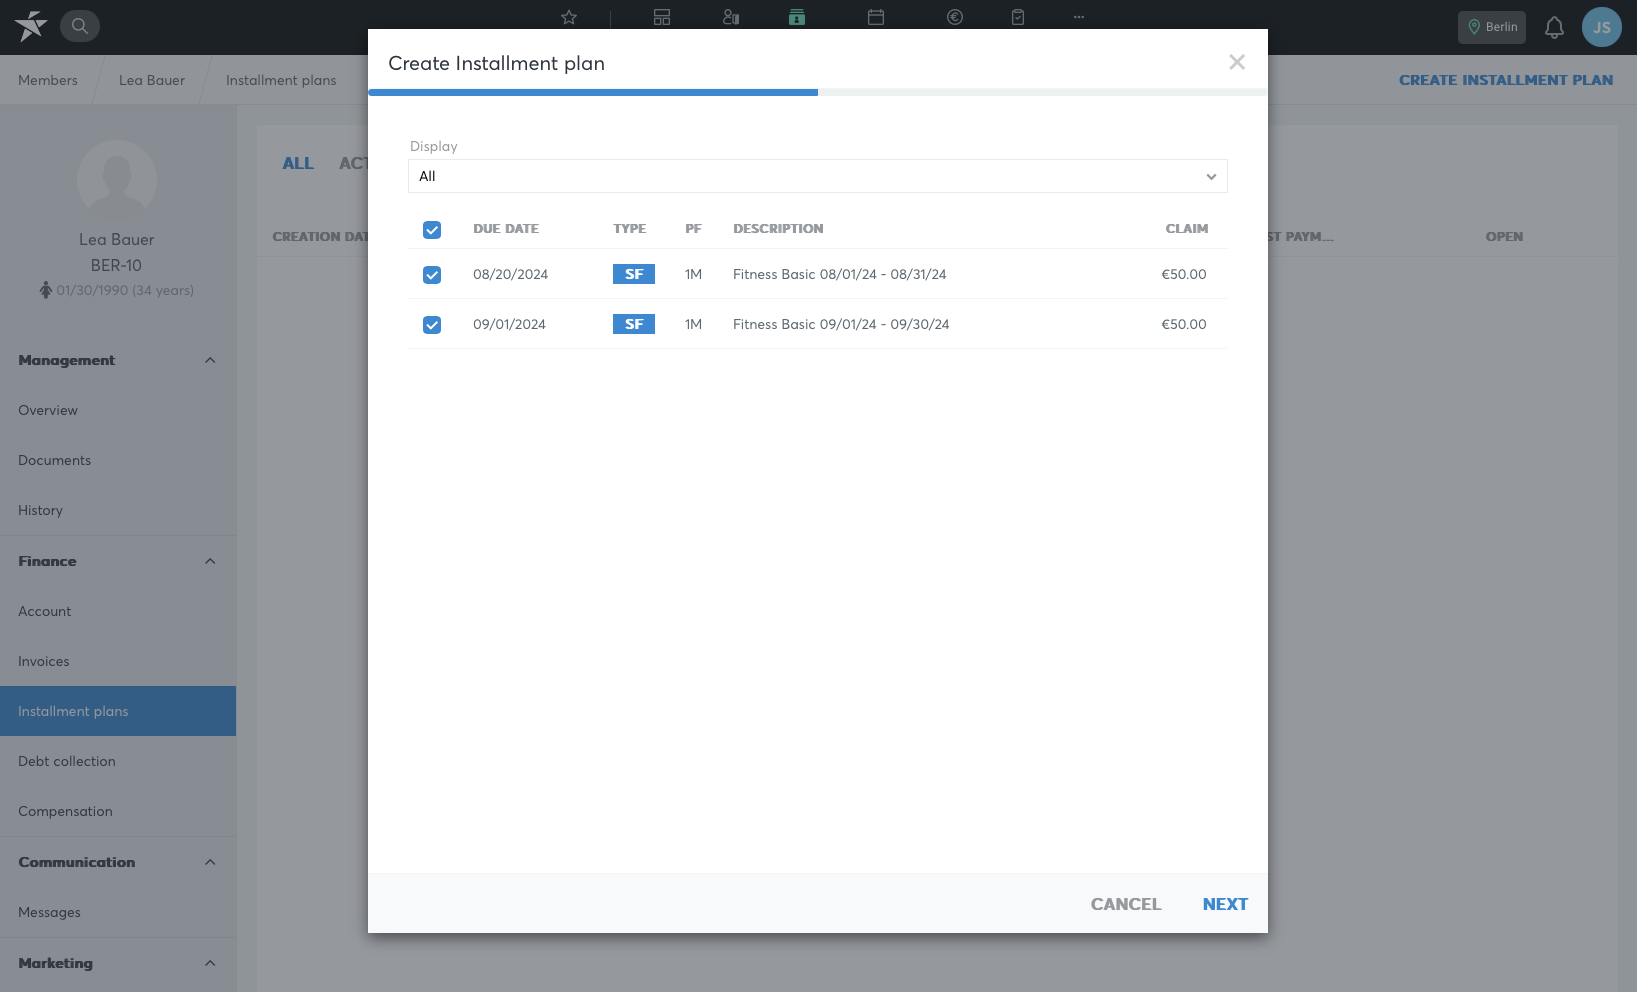Image resolution: width=1637 pixels, height=992 pixels.
Task: Click member number BER-10
Action: pos(116,265)
